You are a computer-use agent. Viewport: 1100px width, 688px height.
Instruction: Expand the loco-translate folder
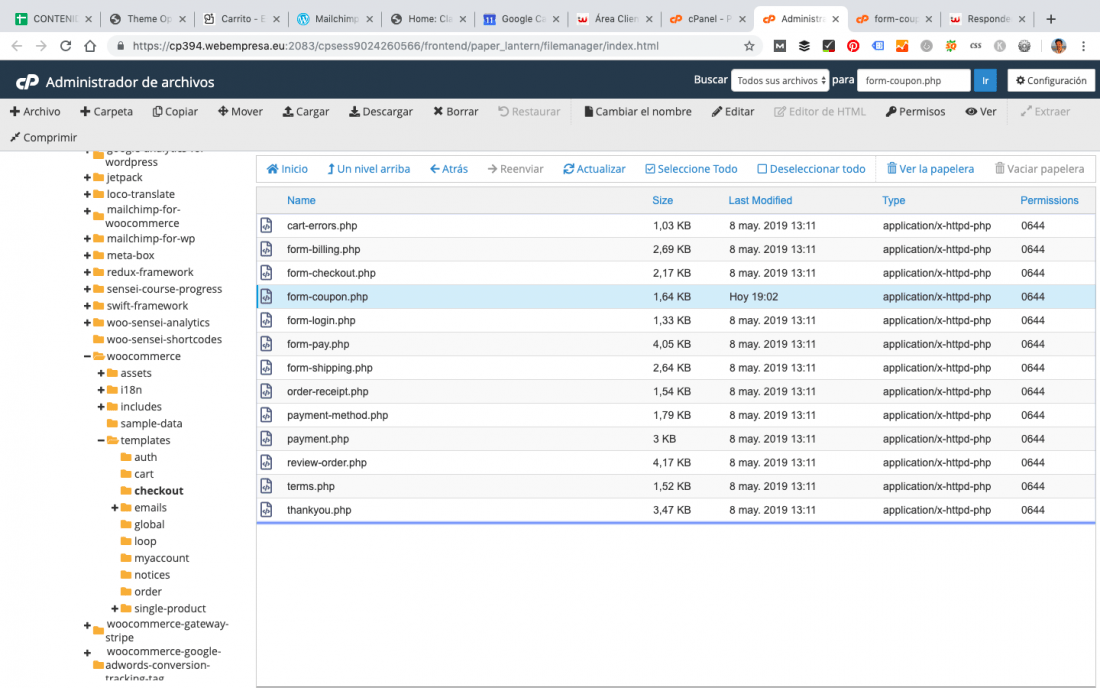click(x=87, y=194)
